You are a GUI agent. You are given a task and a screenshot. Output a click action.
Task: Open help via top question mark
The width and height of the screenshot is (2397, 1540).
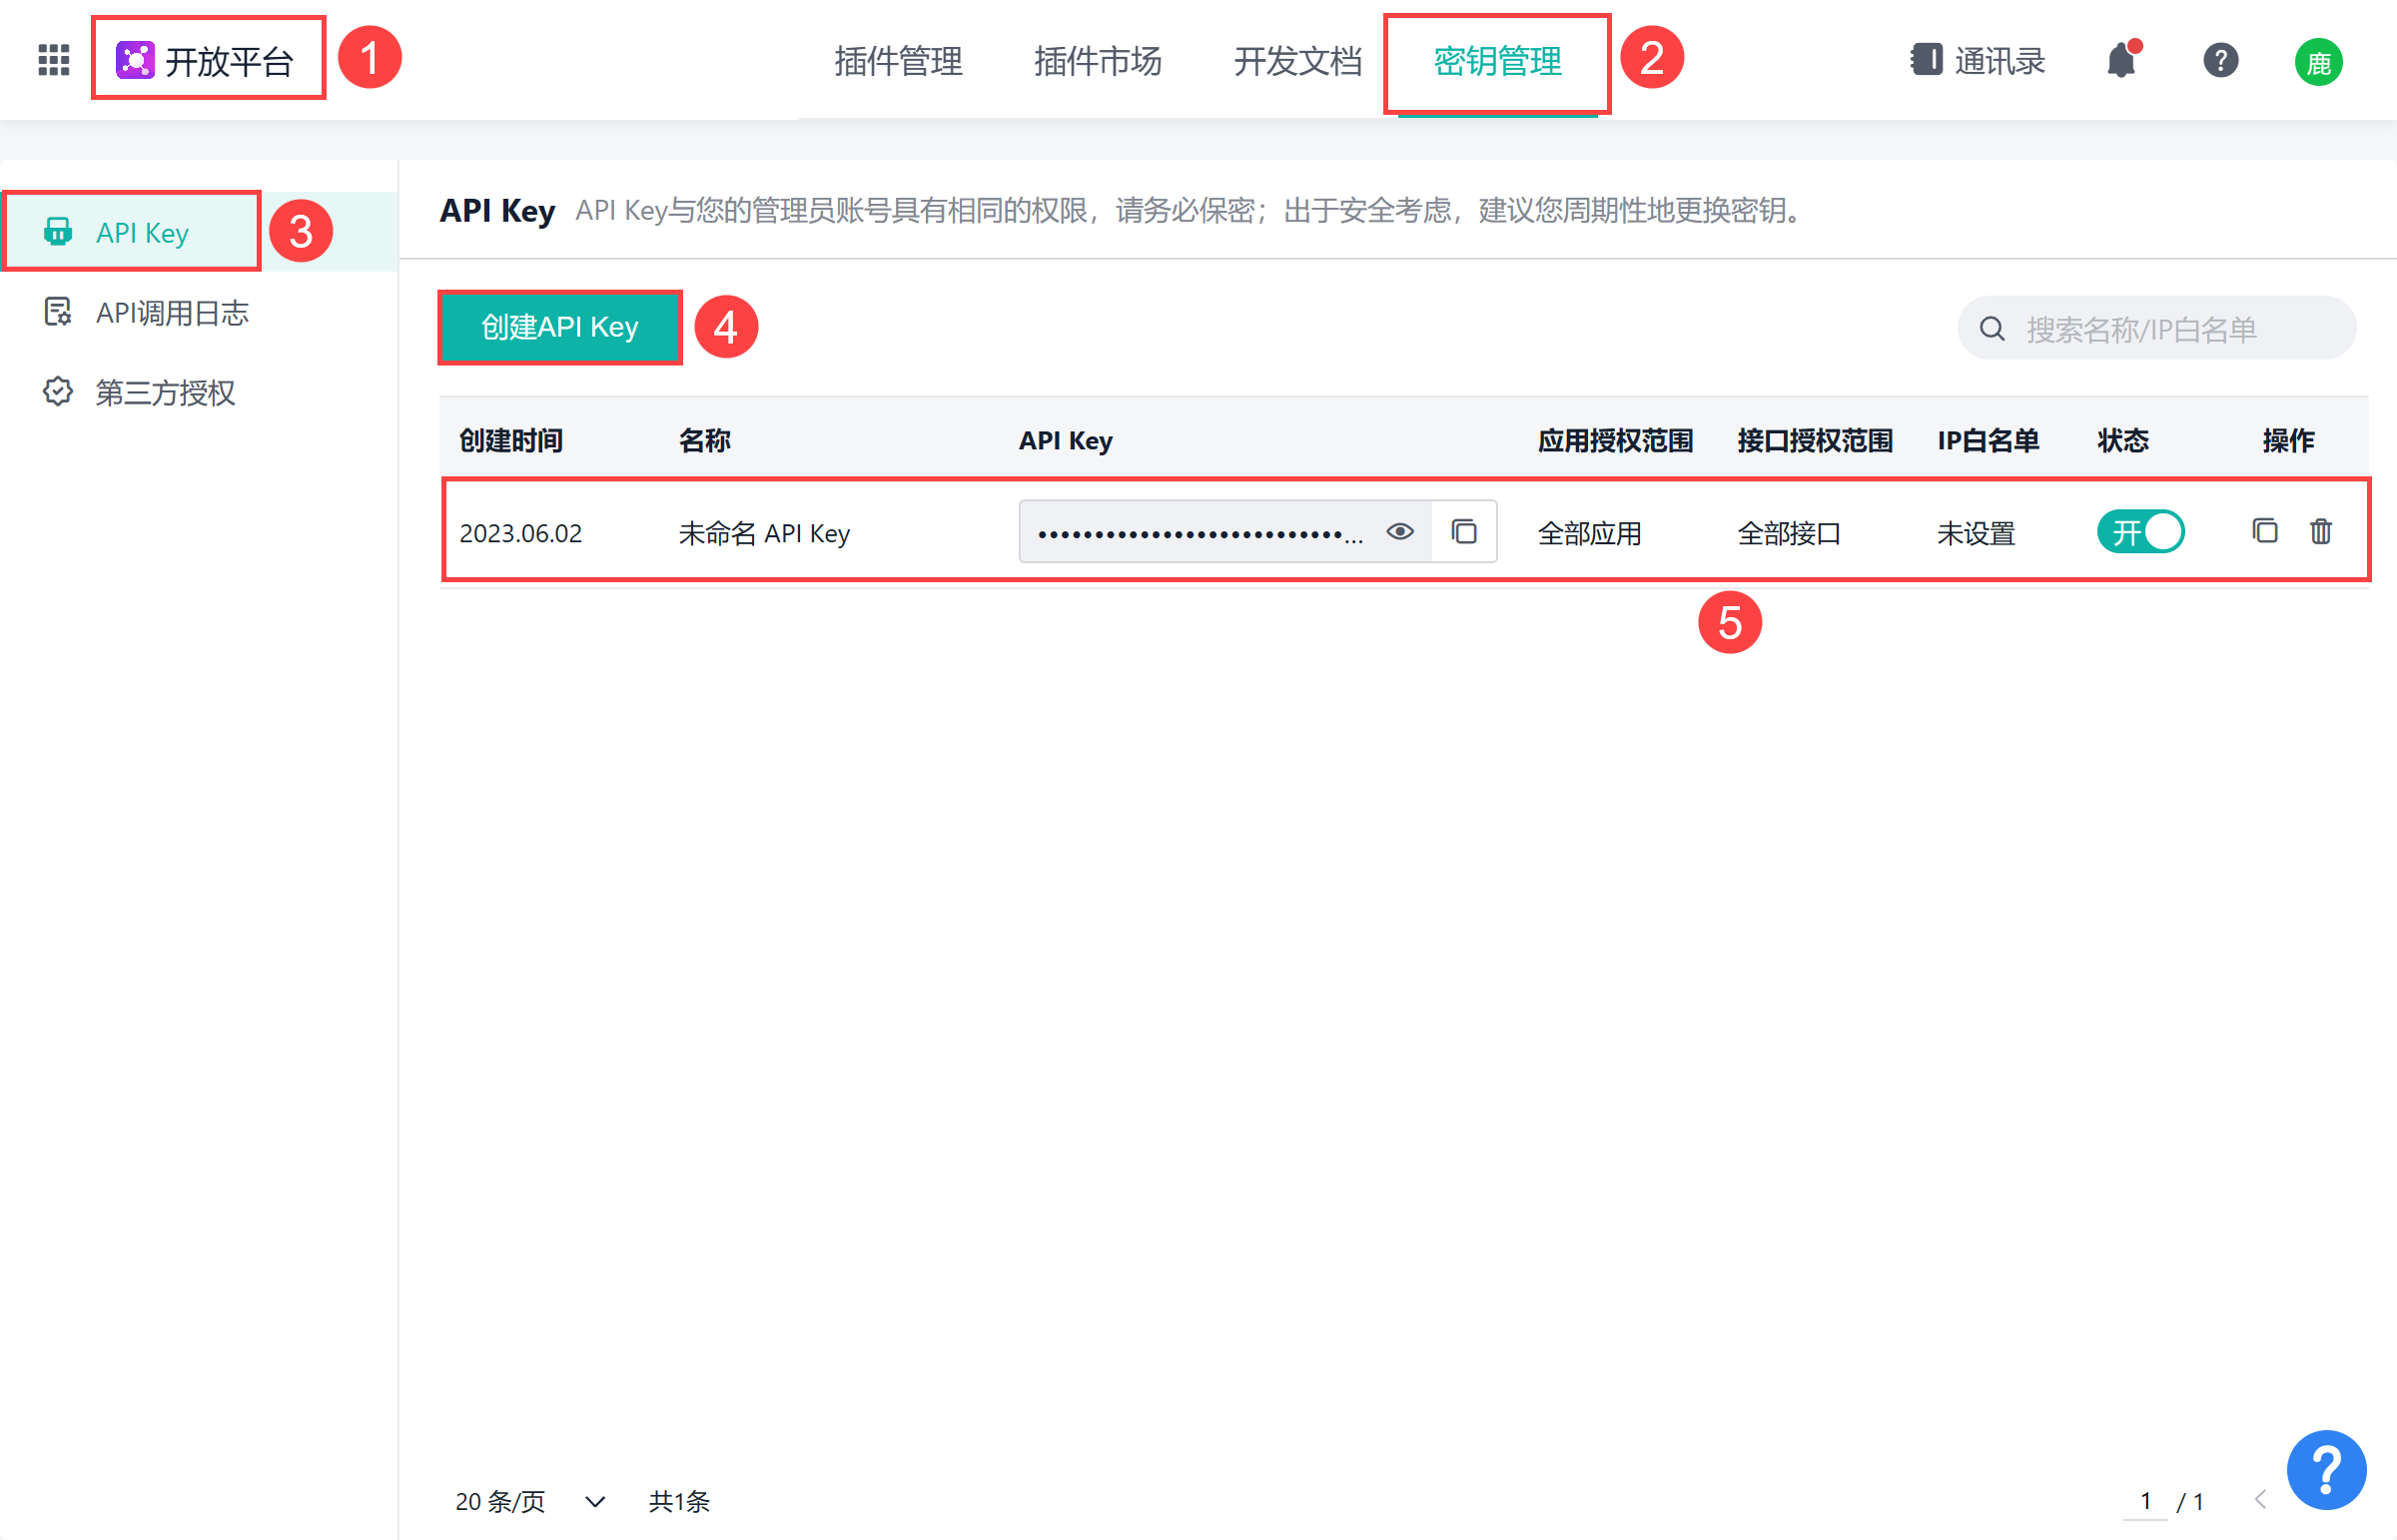point(2220,61)
